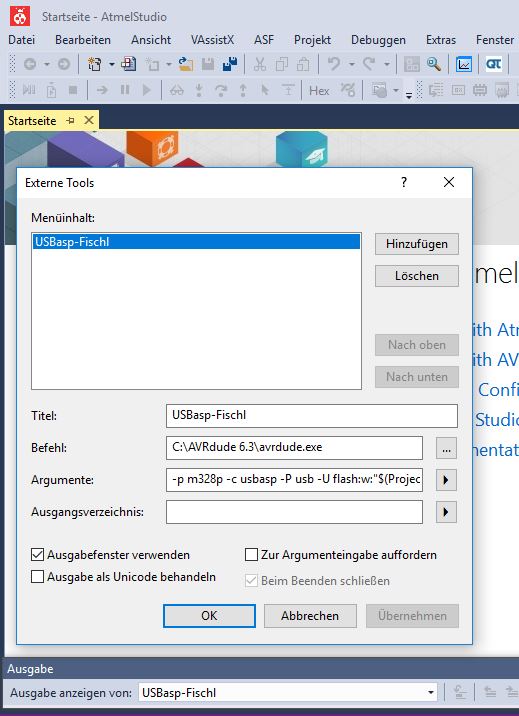Click the Open File folder icon
Viewport: 519px width, 716px height.
185,64
